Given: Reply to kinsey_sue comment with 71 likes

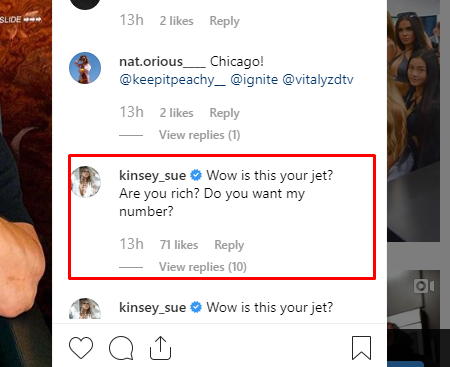Looking at the screenshot, I should 229,245.
